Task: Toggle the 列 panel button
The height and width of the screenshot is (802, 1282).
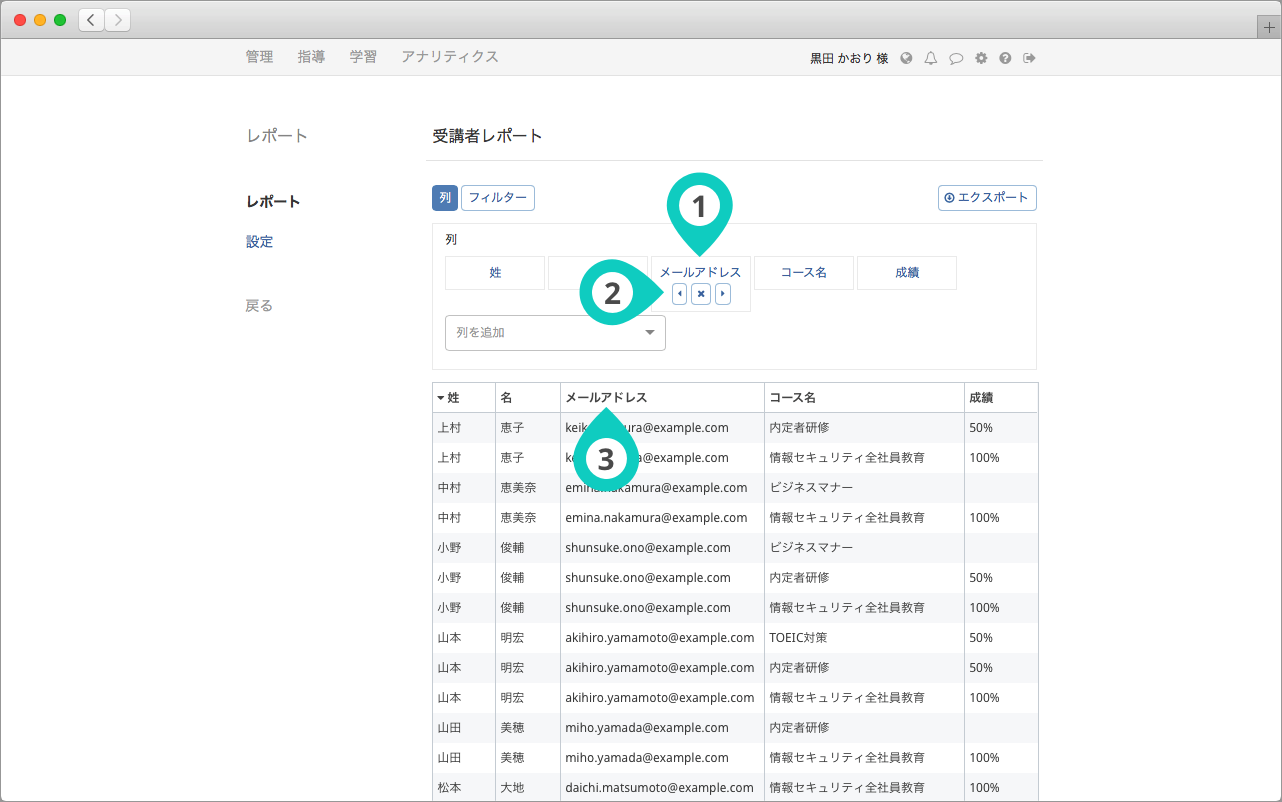Action: click(444, 198)
